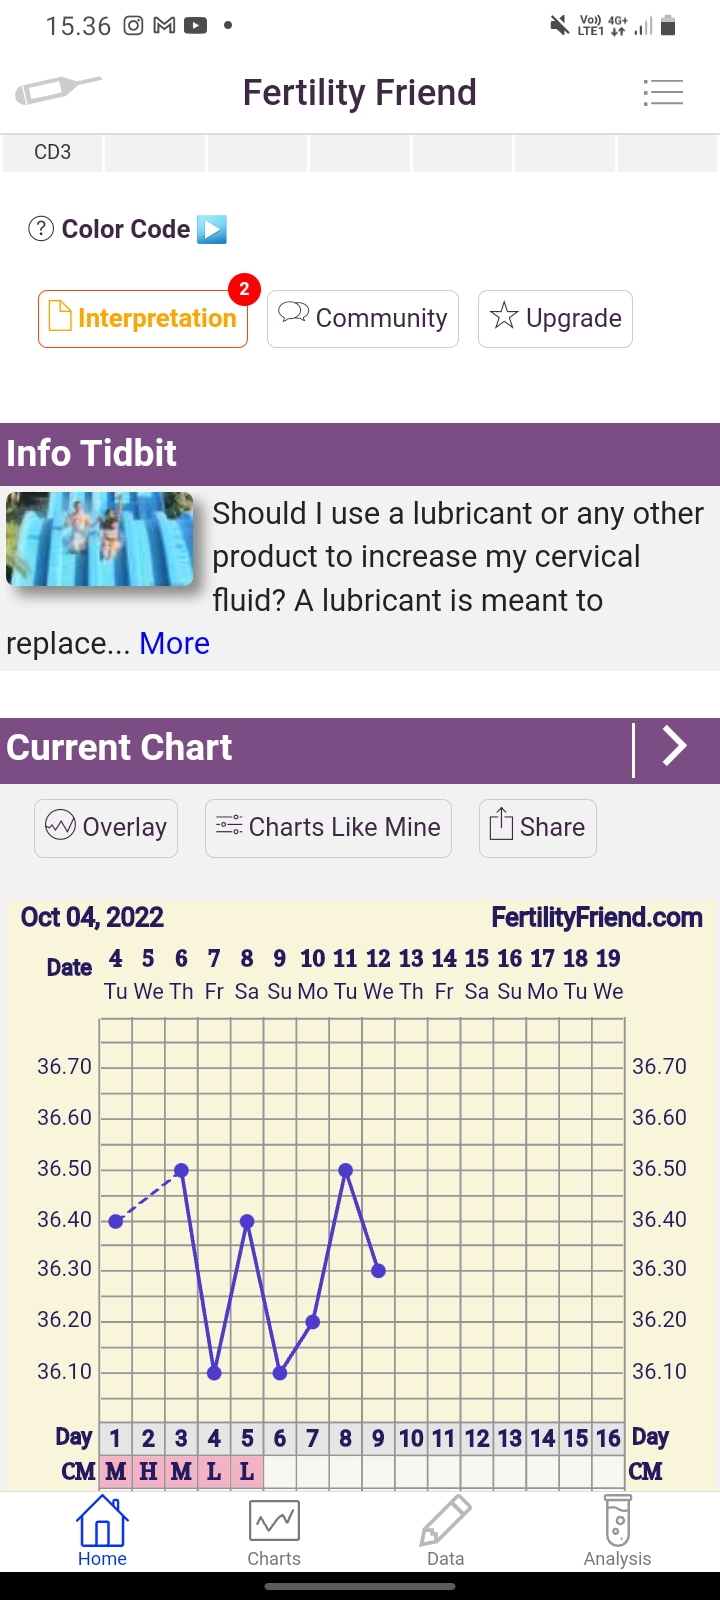Screen dimensions: 720x1600
Task: Select the CD3 calendar day cell
Action: [x=53, y=153]
